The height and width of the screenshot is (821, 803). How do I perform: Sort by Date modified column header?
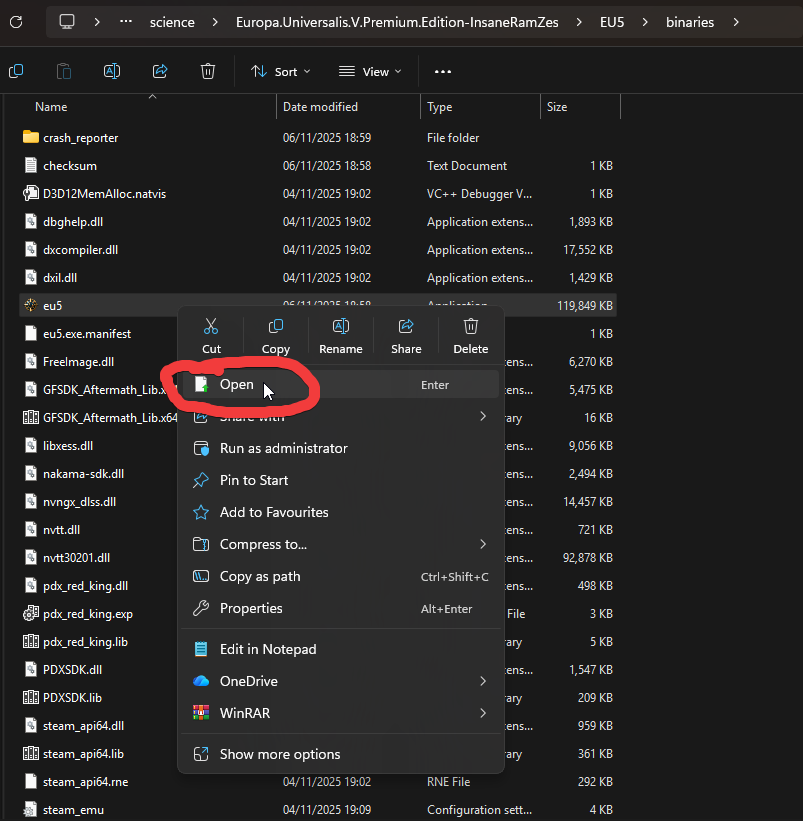(x=320, y=107)
